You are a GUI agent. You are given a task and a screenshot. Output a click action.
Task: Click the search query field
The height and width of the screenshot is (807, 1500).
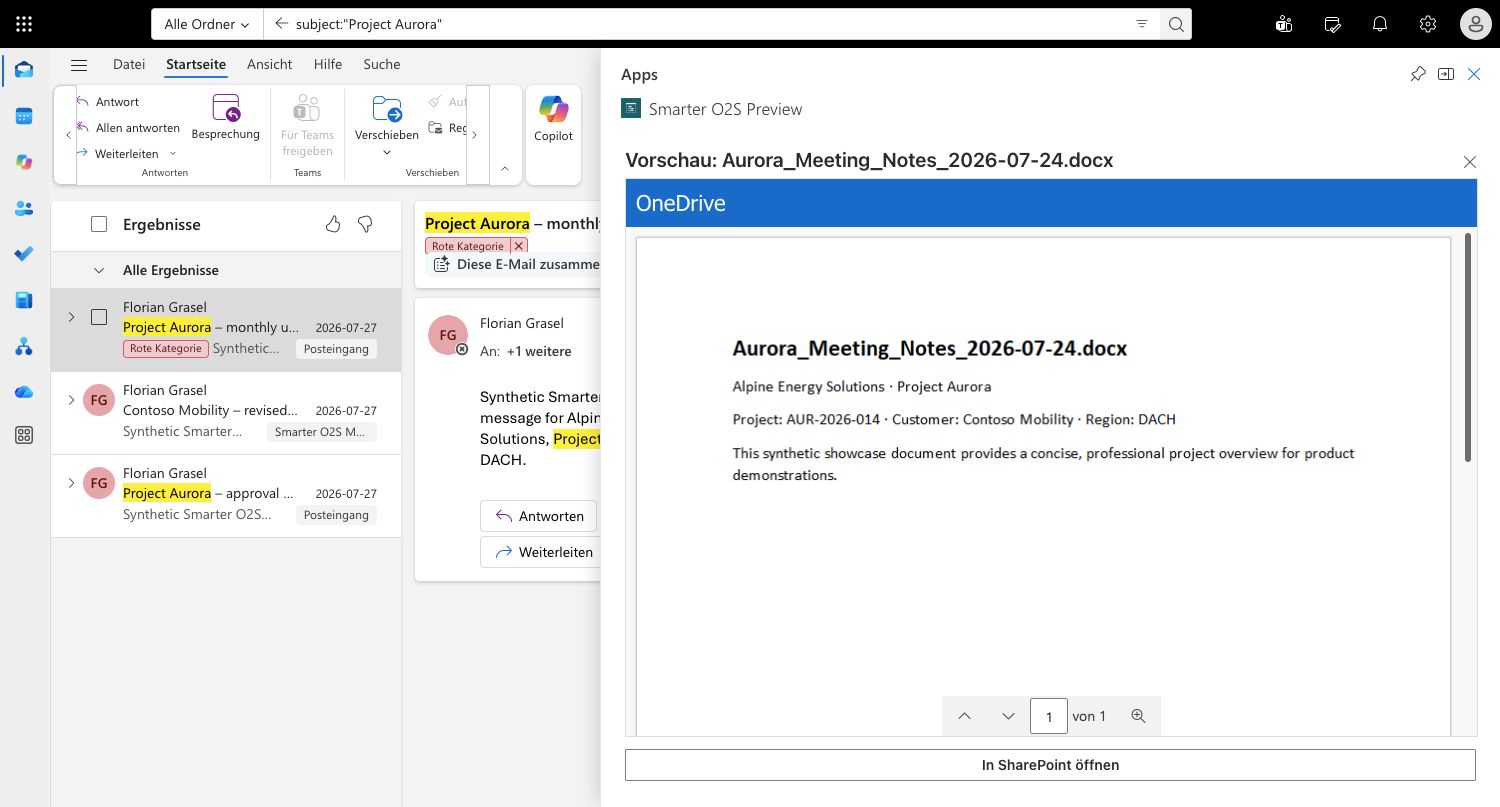click(x=708, y=24)
